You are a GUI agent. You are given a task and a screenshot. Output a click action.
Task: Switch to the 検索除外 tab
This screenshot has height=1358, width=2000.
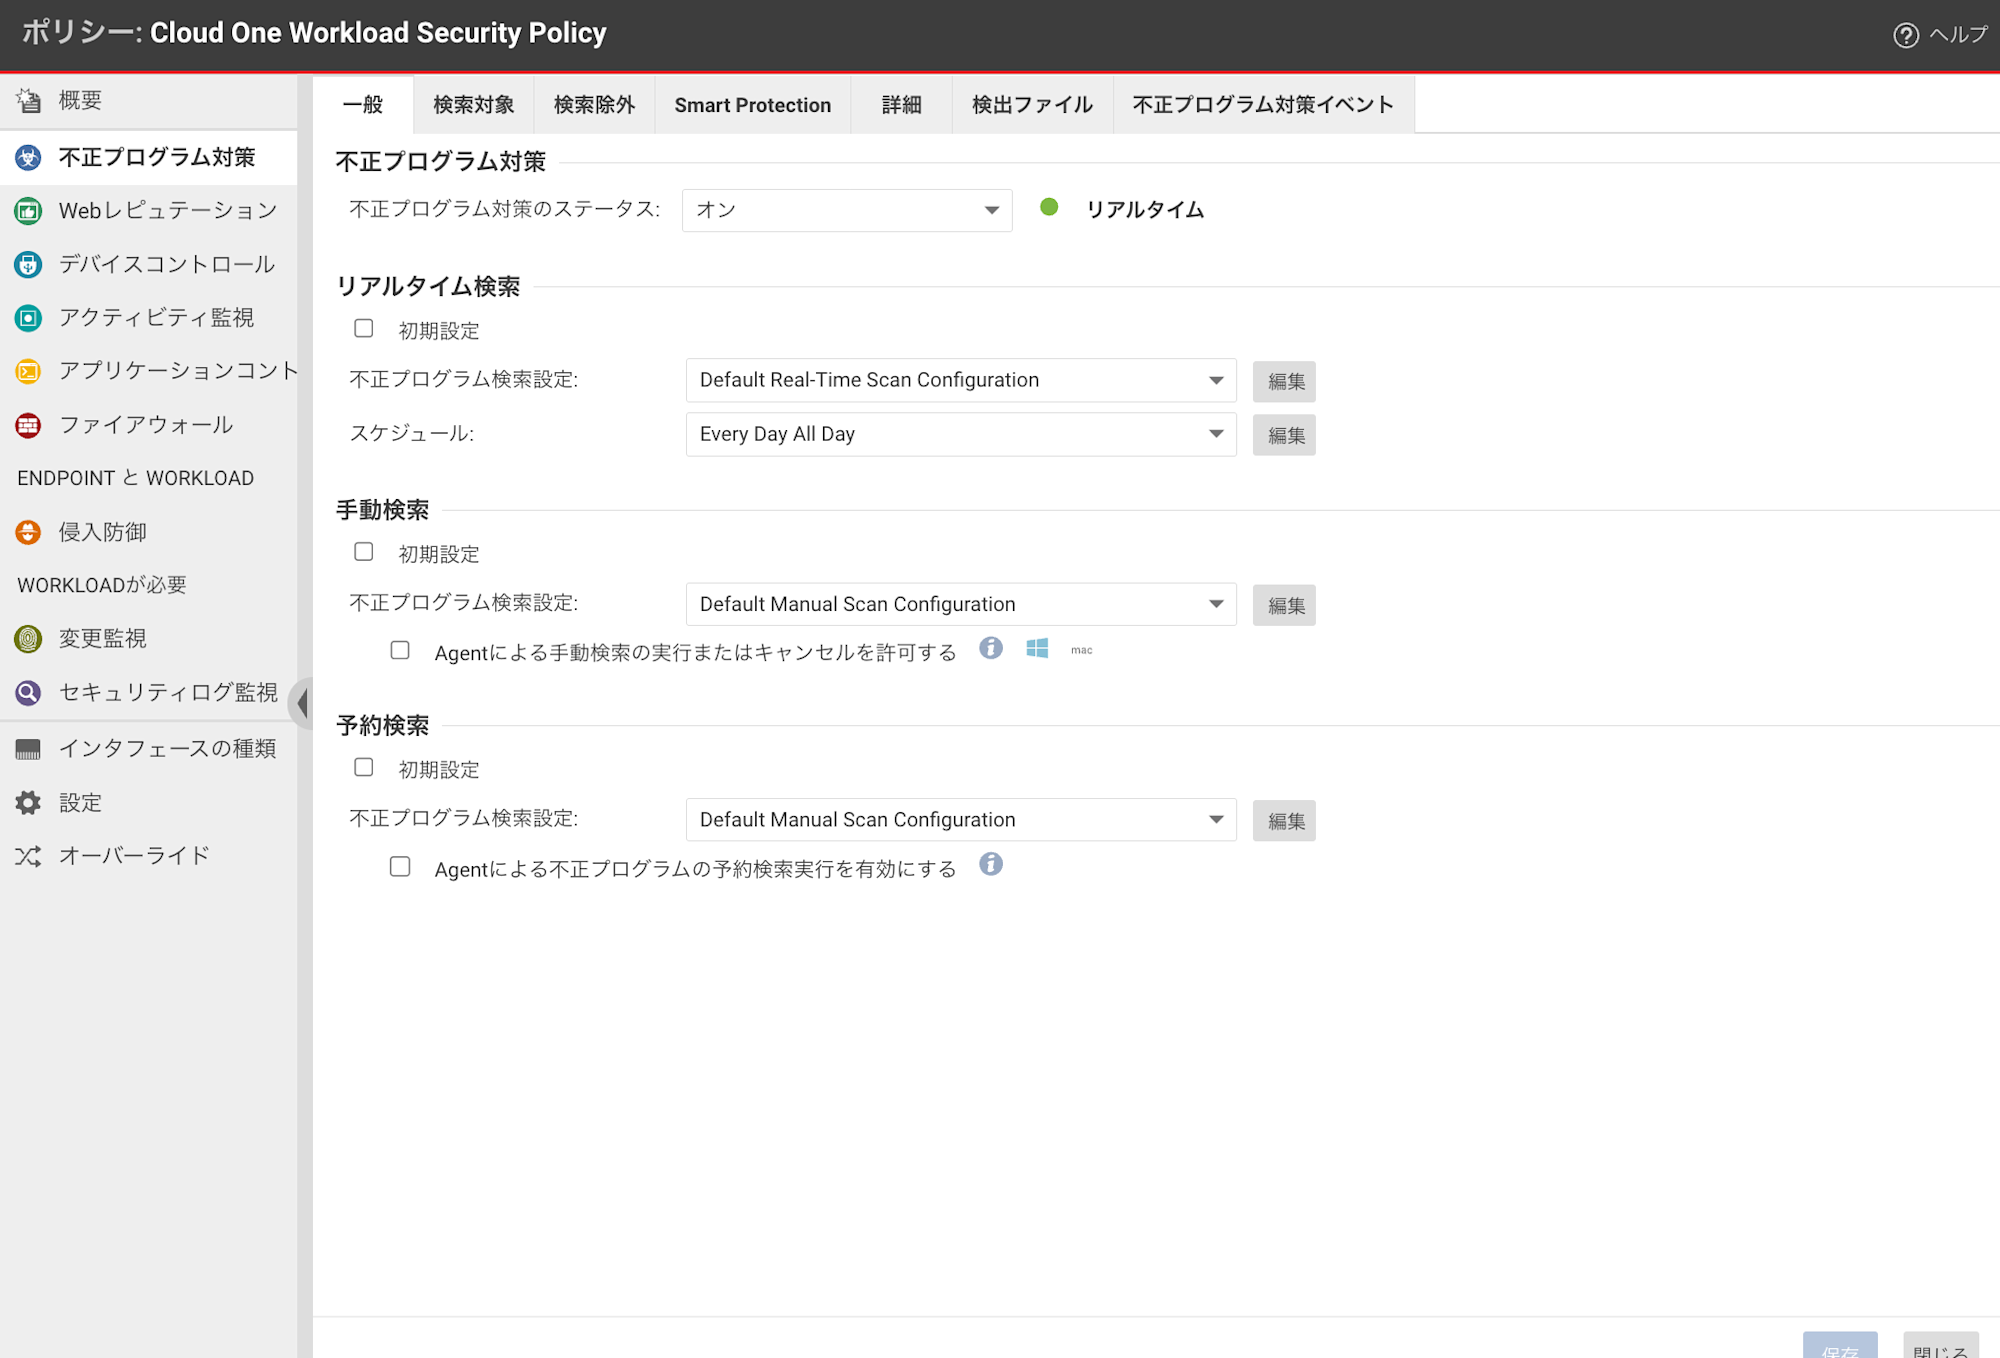pos(594,105)
